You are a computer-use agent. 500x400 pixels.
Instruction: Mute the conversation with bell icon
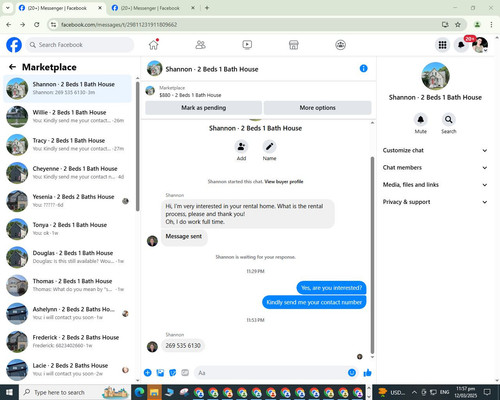[x=421, y=119]
